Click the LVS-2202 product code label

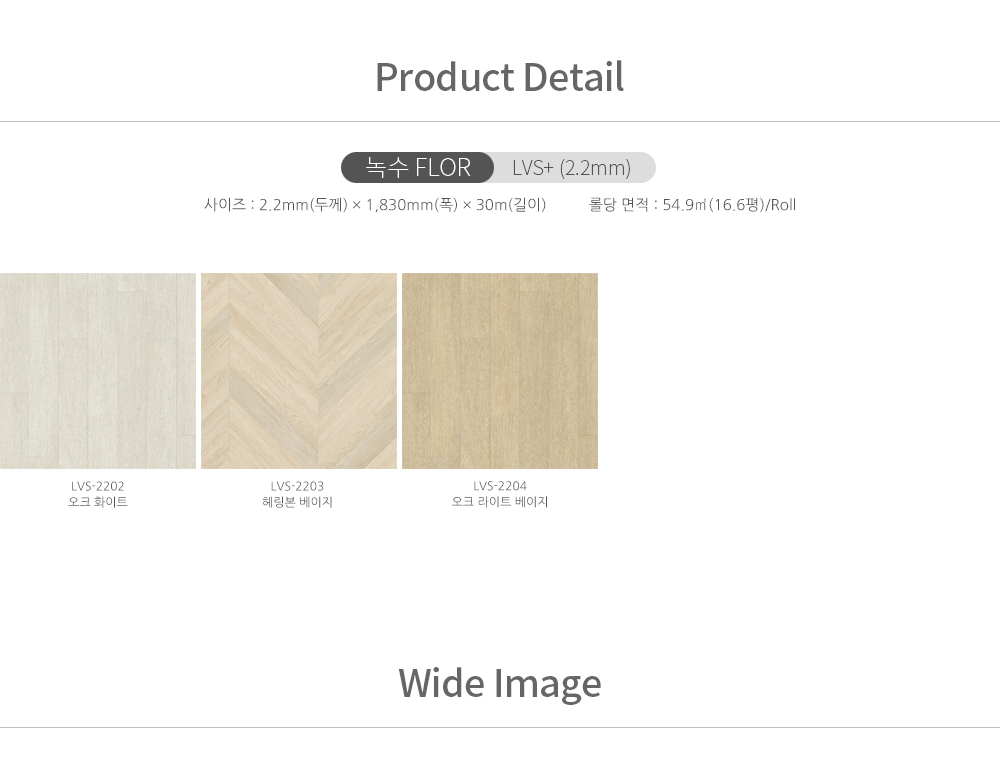tap(98, 486)
